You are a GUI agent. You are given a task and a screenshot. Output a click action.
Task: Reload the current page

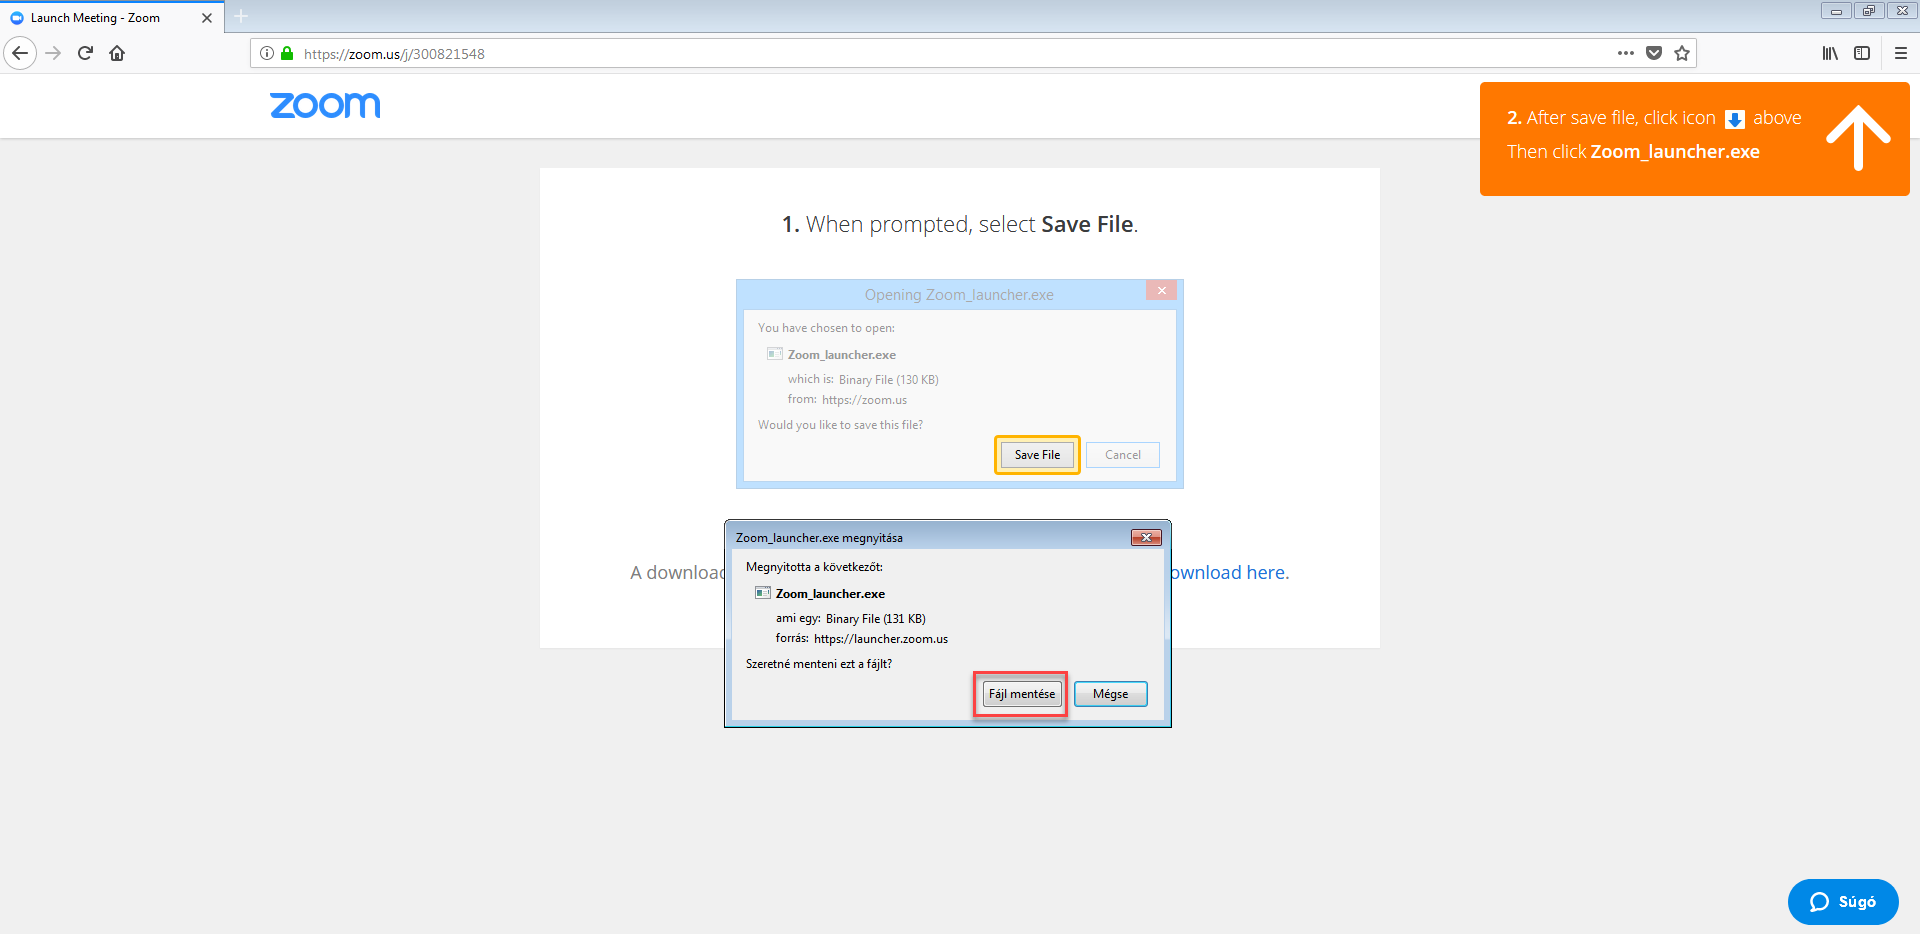[x=85, y=53]
